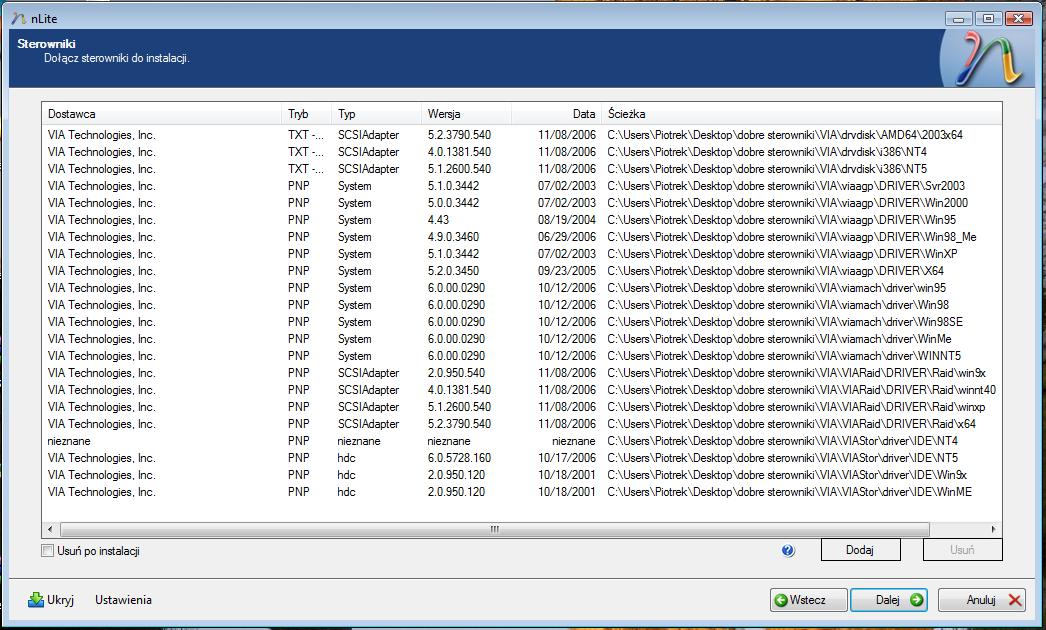Select the row with path VIARaid\DRIVER\Raid\winxp

tap(522, 407)
